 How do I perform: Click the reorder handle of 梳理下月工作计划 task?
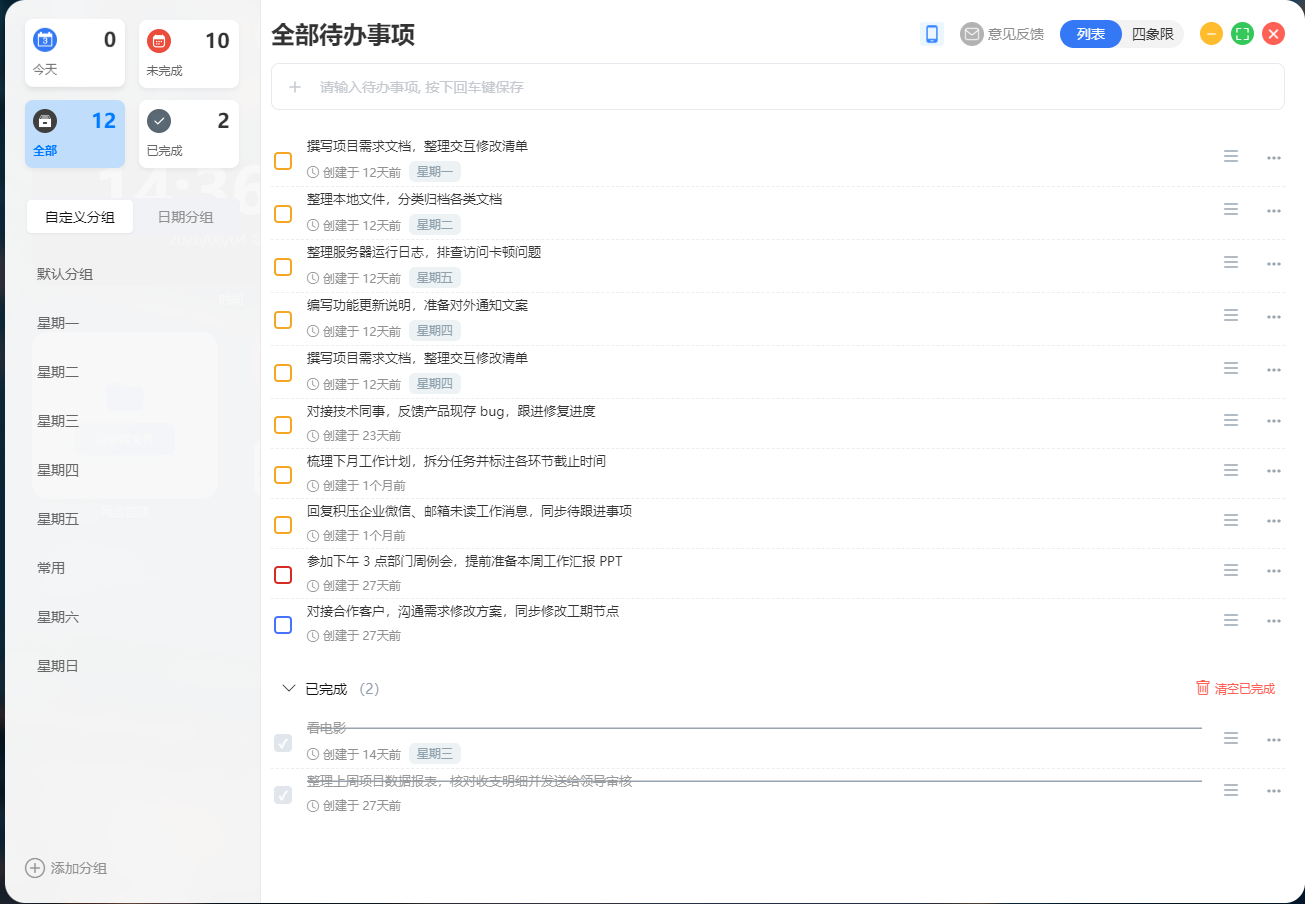pyautogui.click(x=1231, y=470)
